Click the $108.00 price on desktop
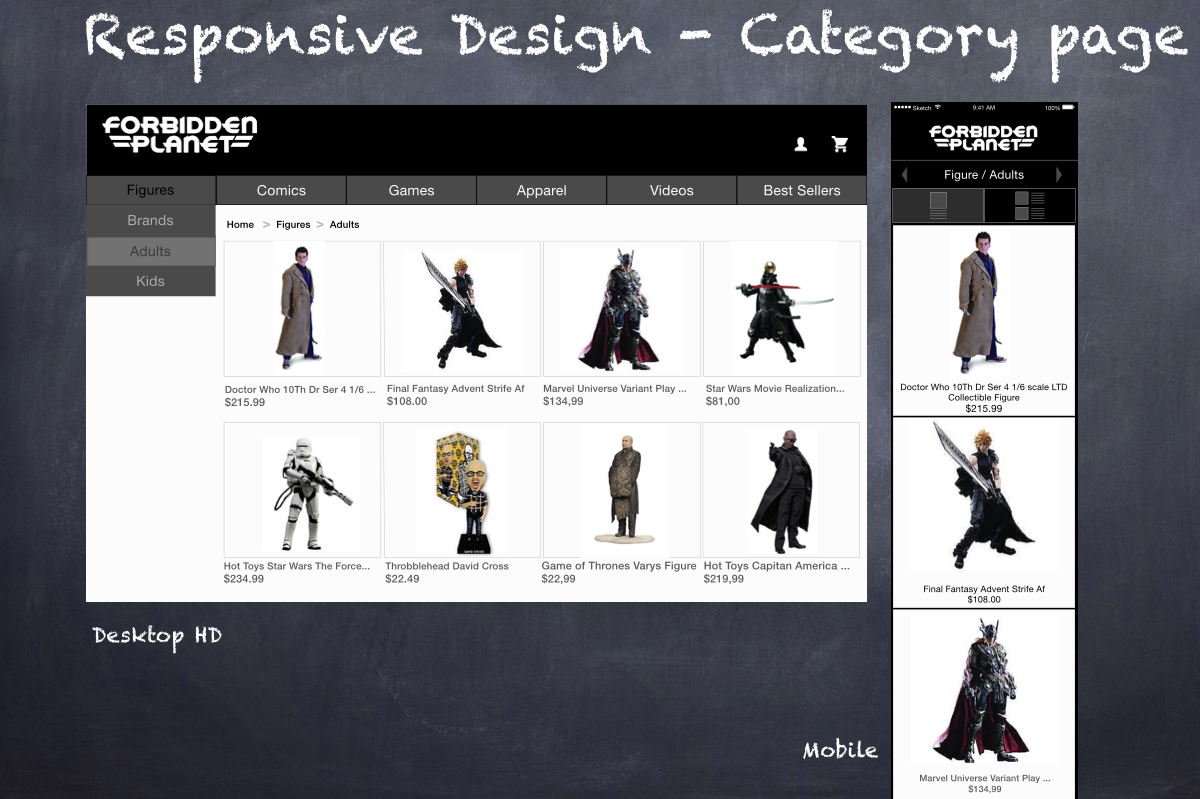 (x=407, y=402)
